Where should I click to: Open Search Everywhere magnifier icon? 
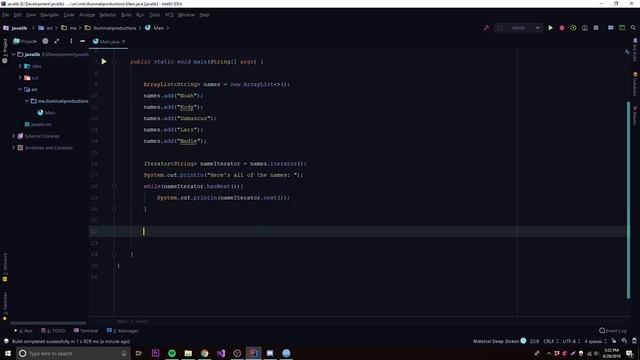(x=633, y=28)
